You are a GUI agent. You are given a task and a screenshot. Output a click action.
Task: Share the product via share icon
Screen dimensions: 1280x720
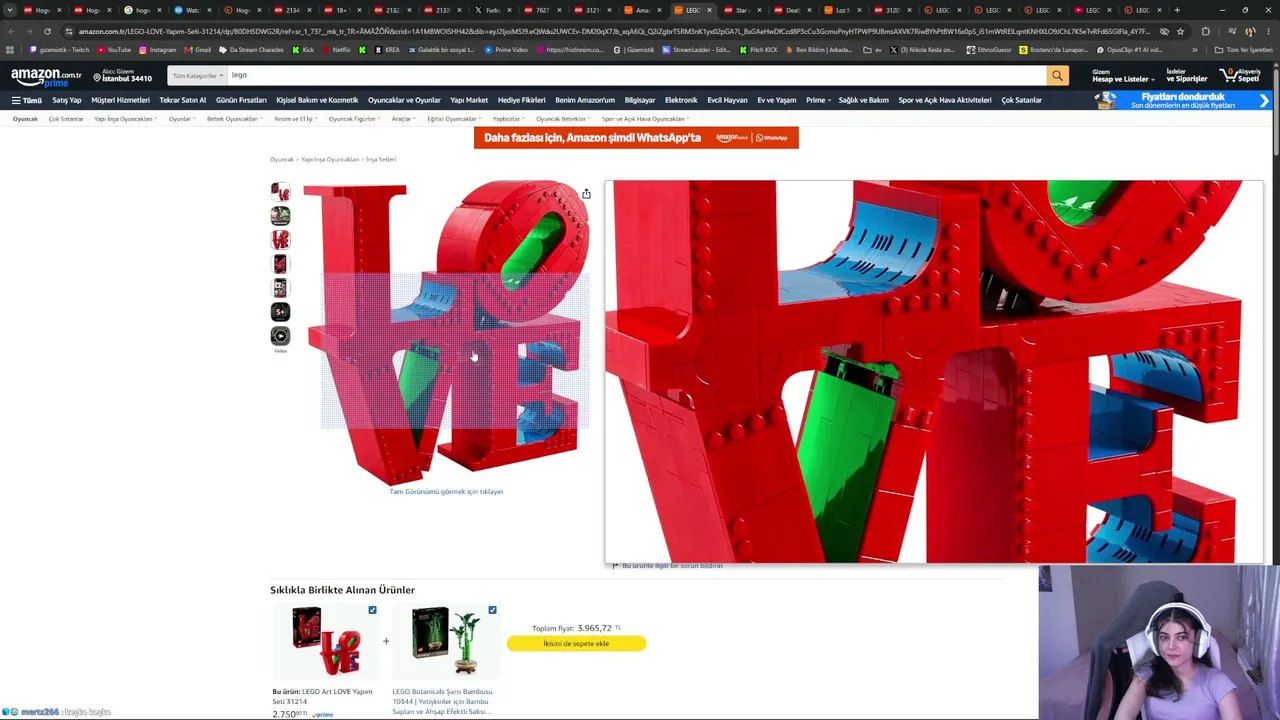[586, 194]
